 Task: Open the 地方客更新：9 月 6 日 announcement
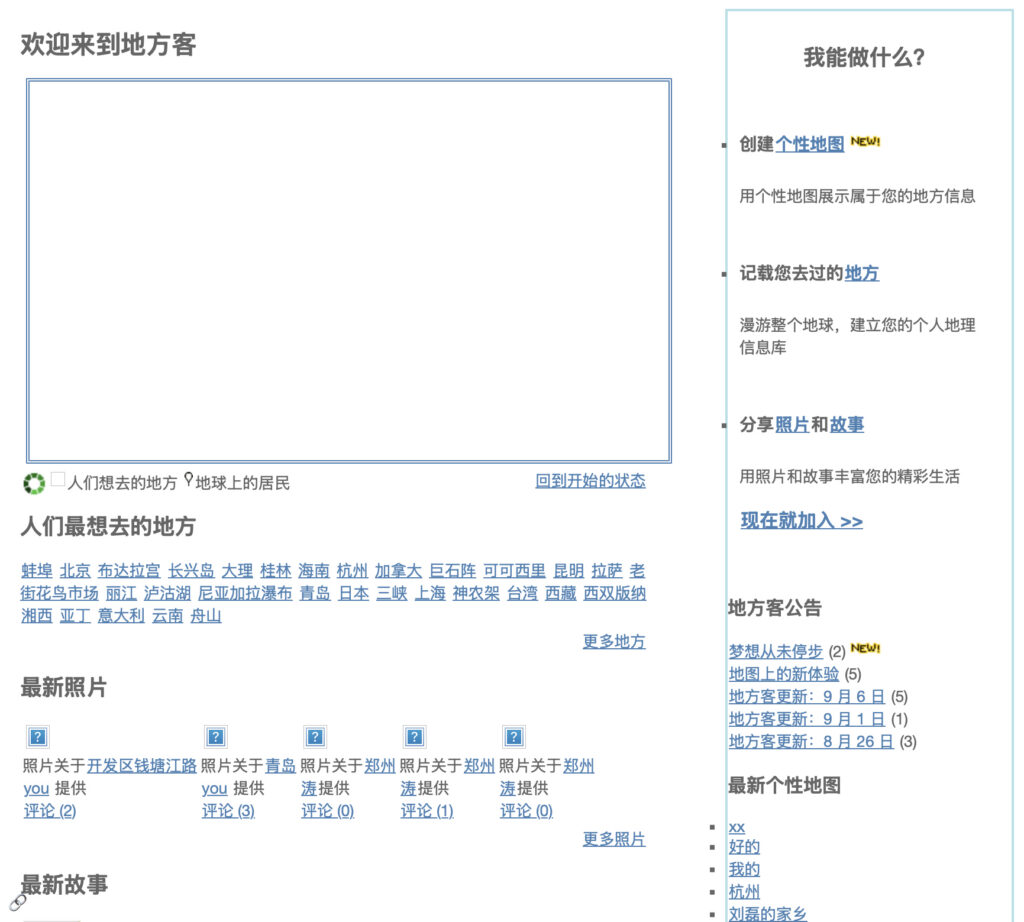(806, 697)
